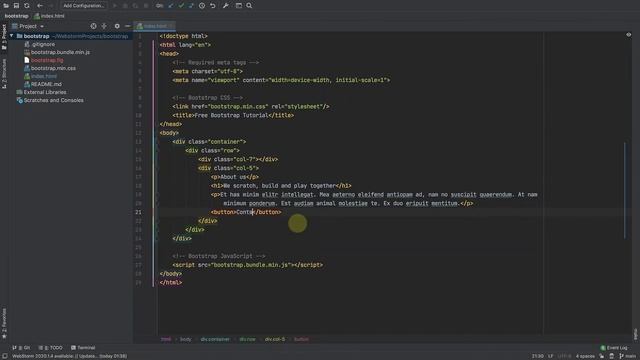The height and width of the screenshot is (360, 640).
Task: Click the Save All toolbar icon
Action: pos(16,6)
